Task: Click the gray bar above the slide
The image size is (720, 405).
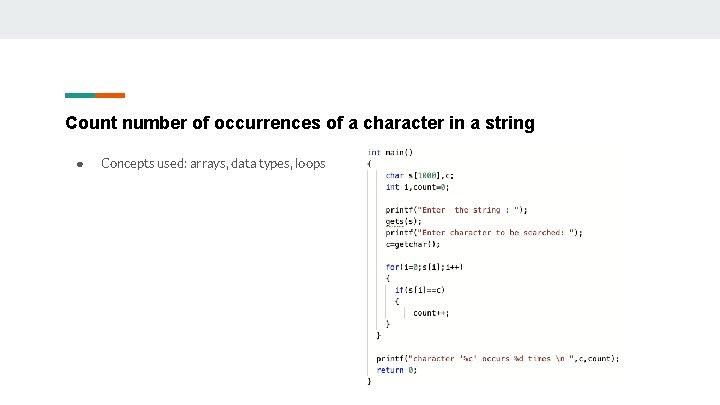Action: pyautogui.click(x=360, y=19)
